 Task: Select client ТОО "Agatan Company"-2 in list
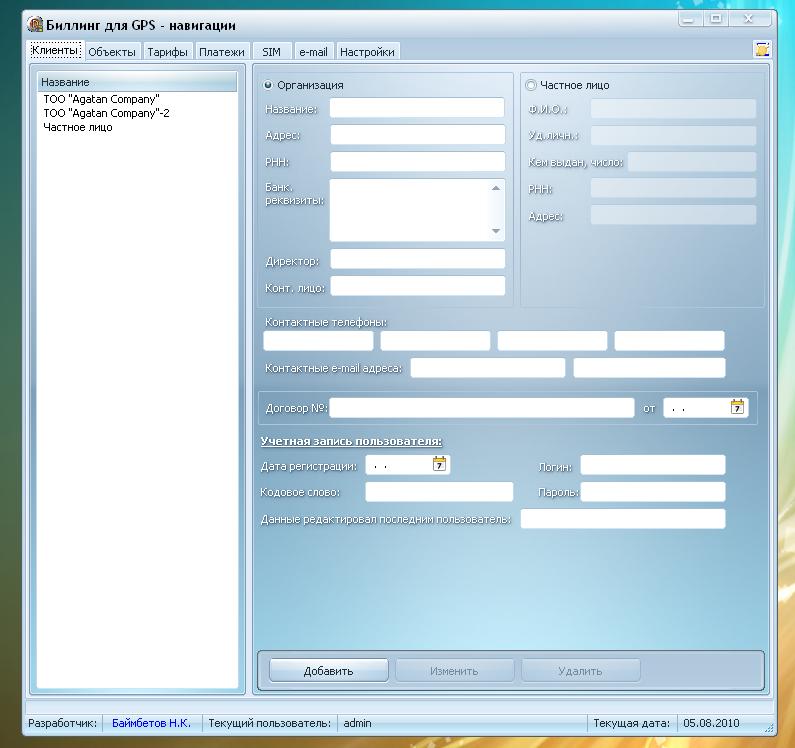(137, 113)
